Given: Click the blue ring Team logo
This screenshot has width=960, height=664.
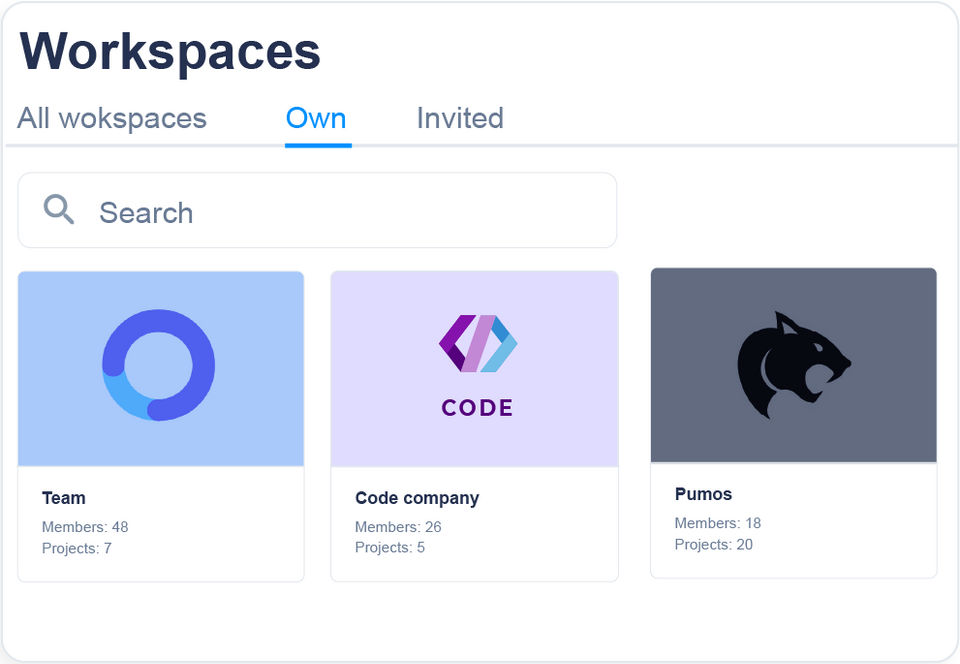Looking at the screenshot, I should [x=159, y=365].
